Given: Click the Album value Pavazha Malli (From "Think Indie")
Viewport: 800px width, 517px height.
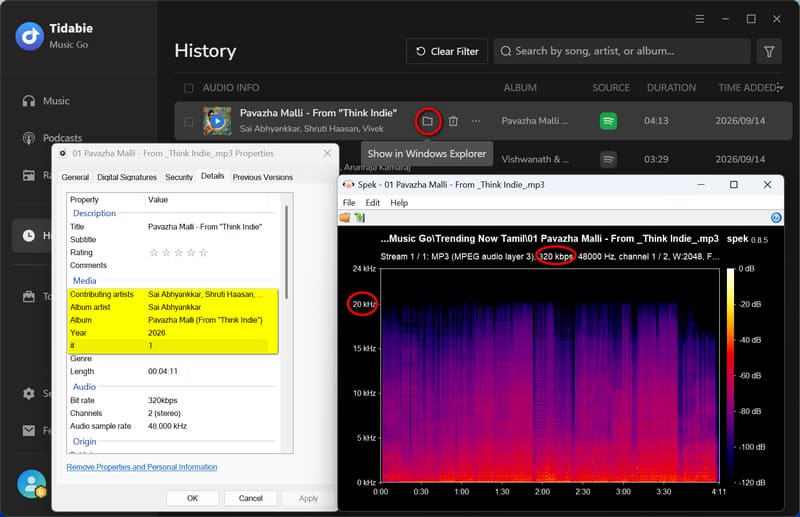Looking at the screenshot, I should click(205, 320).
